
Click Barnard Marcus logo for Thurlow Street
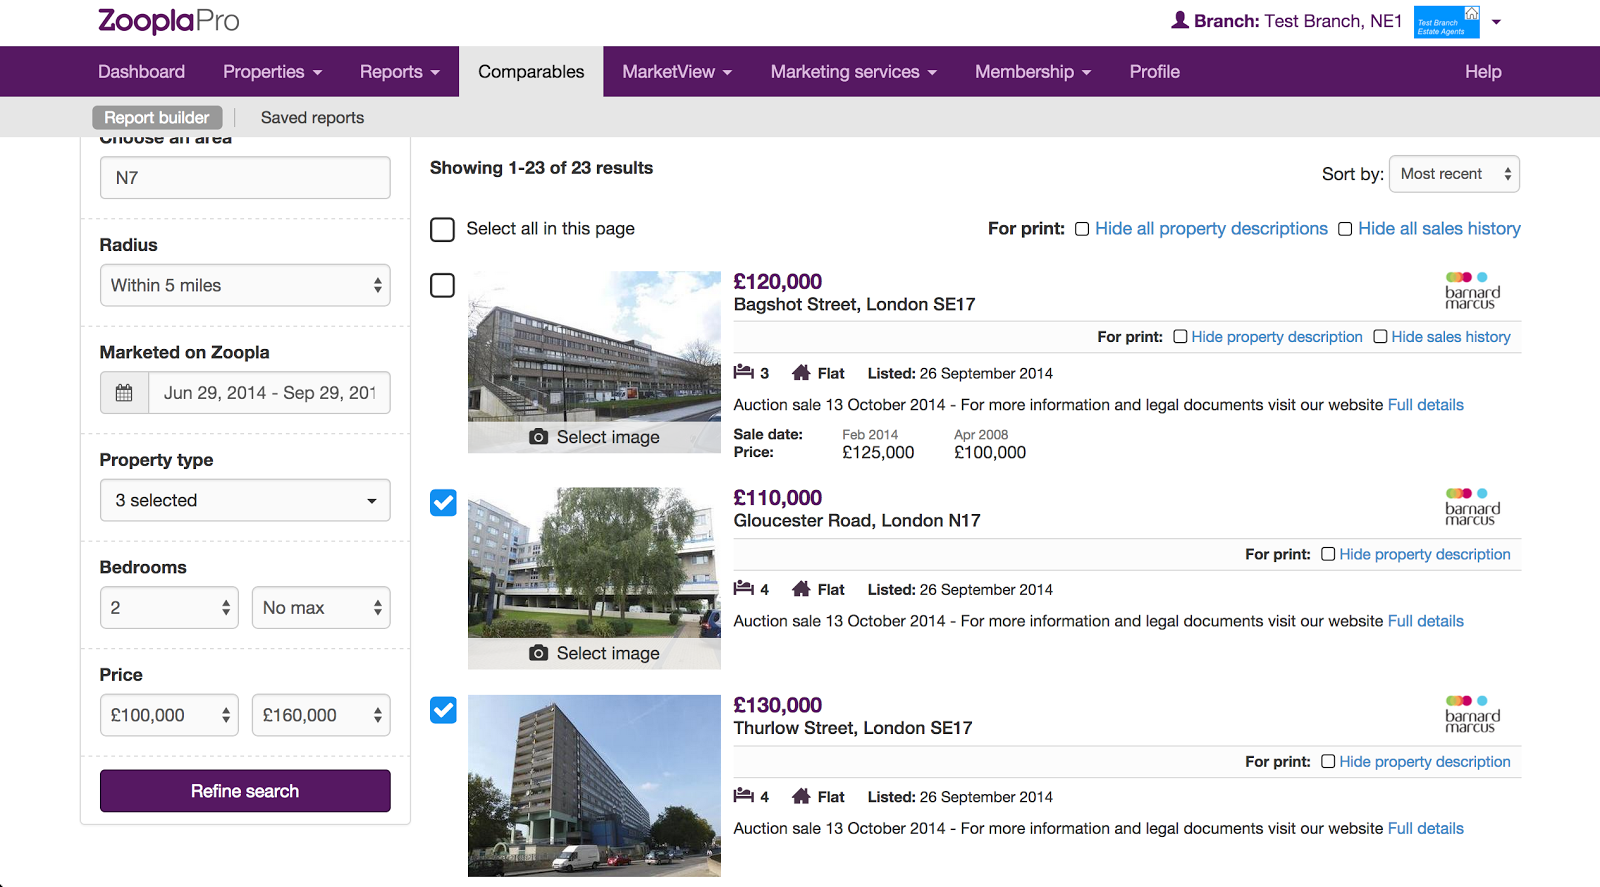coord(1472,714)
